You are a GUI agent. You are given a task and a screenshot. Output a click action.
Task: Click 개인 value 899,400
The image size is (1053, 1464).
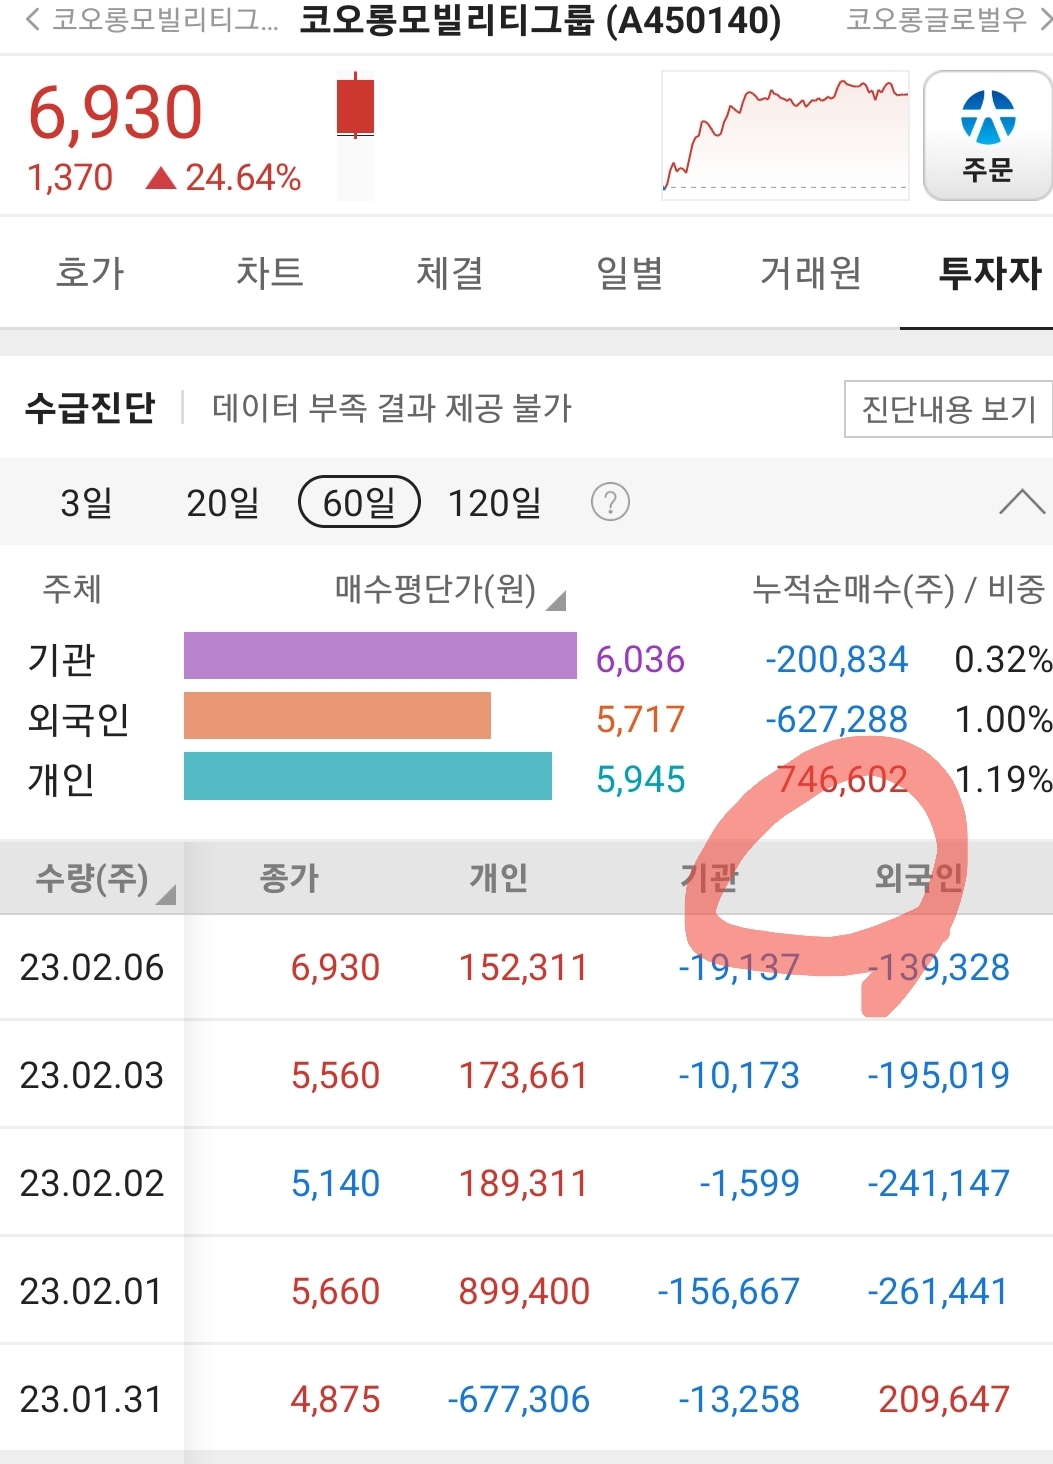pos(524,1292)
